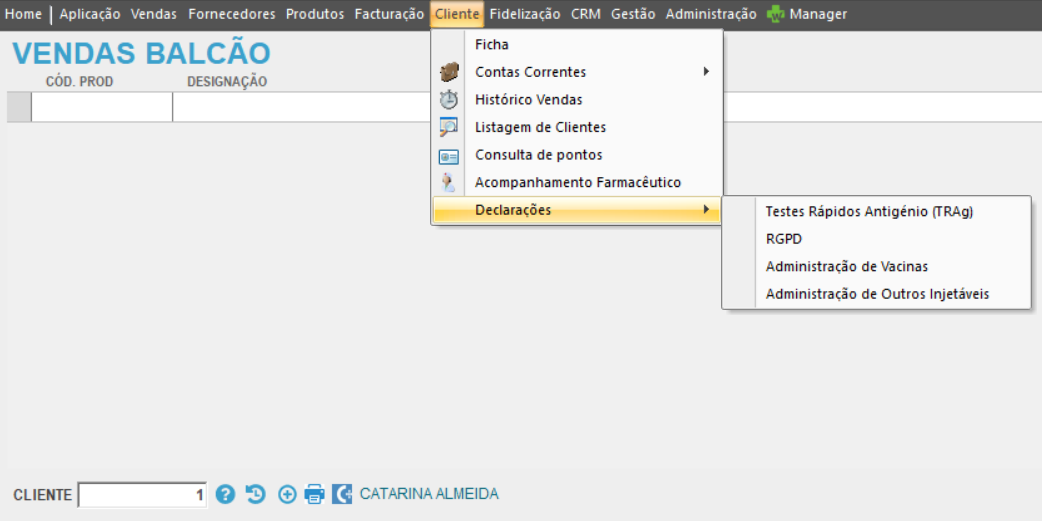
Task: Click the printer icon near client field
Action: 315,494
